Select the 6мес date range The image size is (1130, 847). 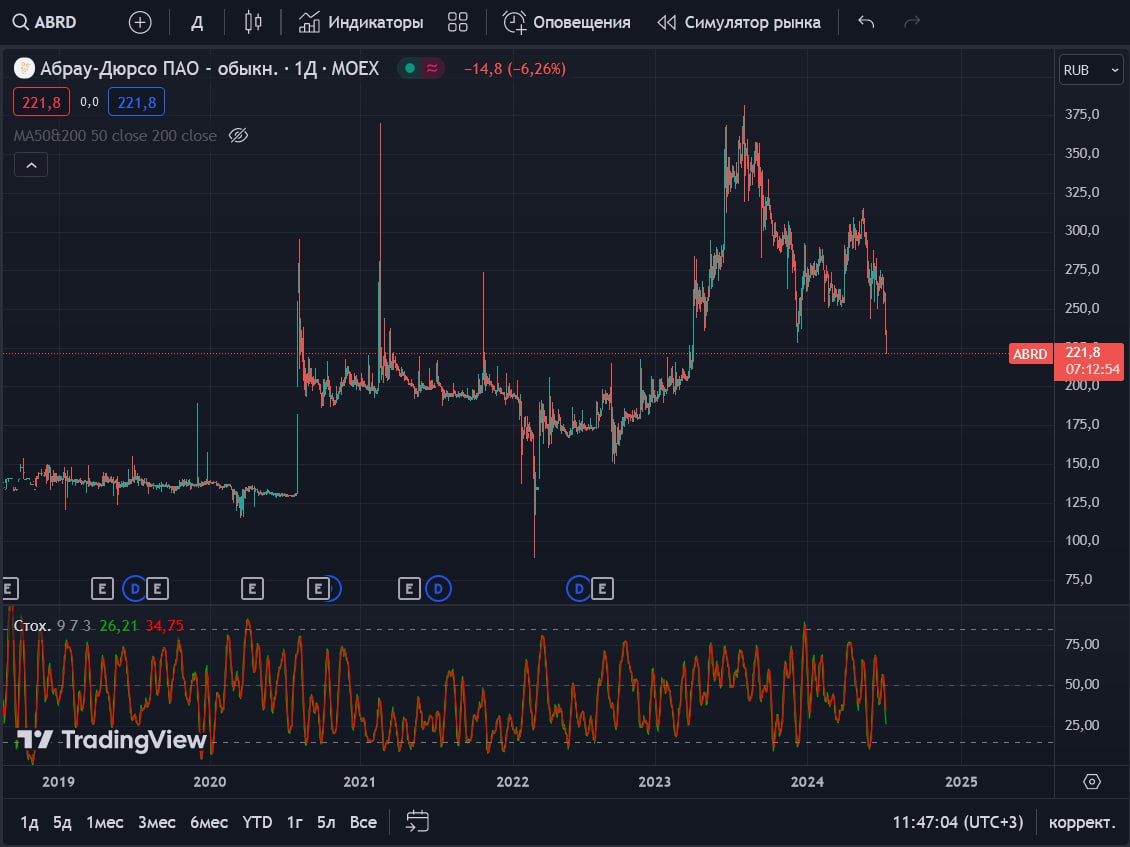(209, 822)
